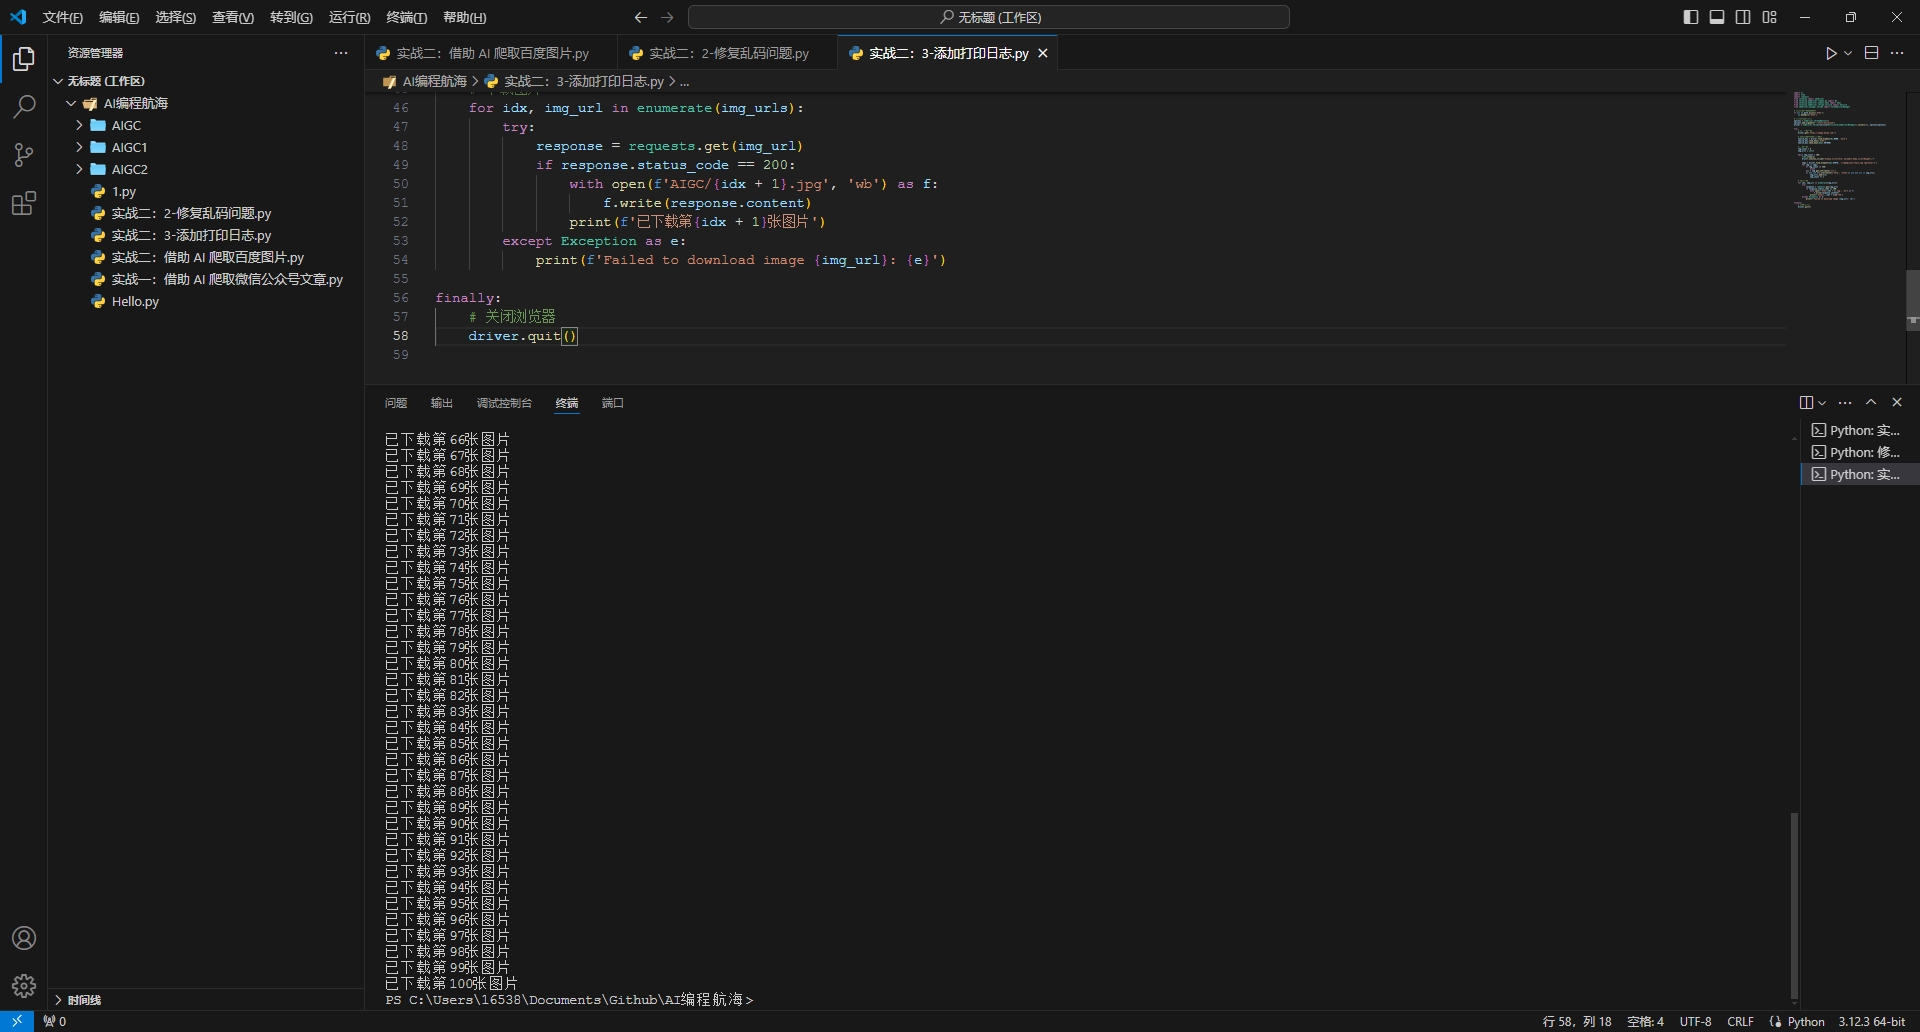Open the Source Control view

coord(24,155)
